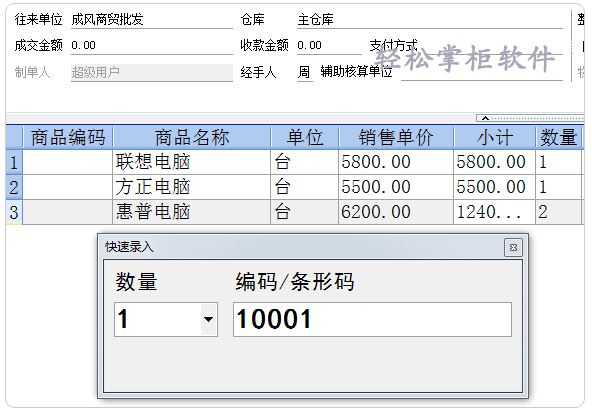Click the 经手人 field 周
Screen dimensions: 592x413
coord(304,72)
